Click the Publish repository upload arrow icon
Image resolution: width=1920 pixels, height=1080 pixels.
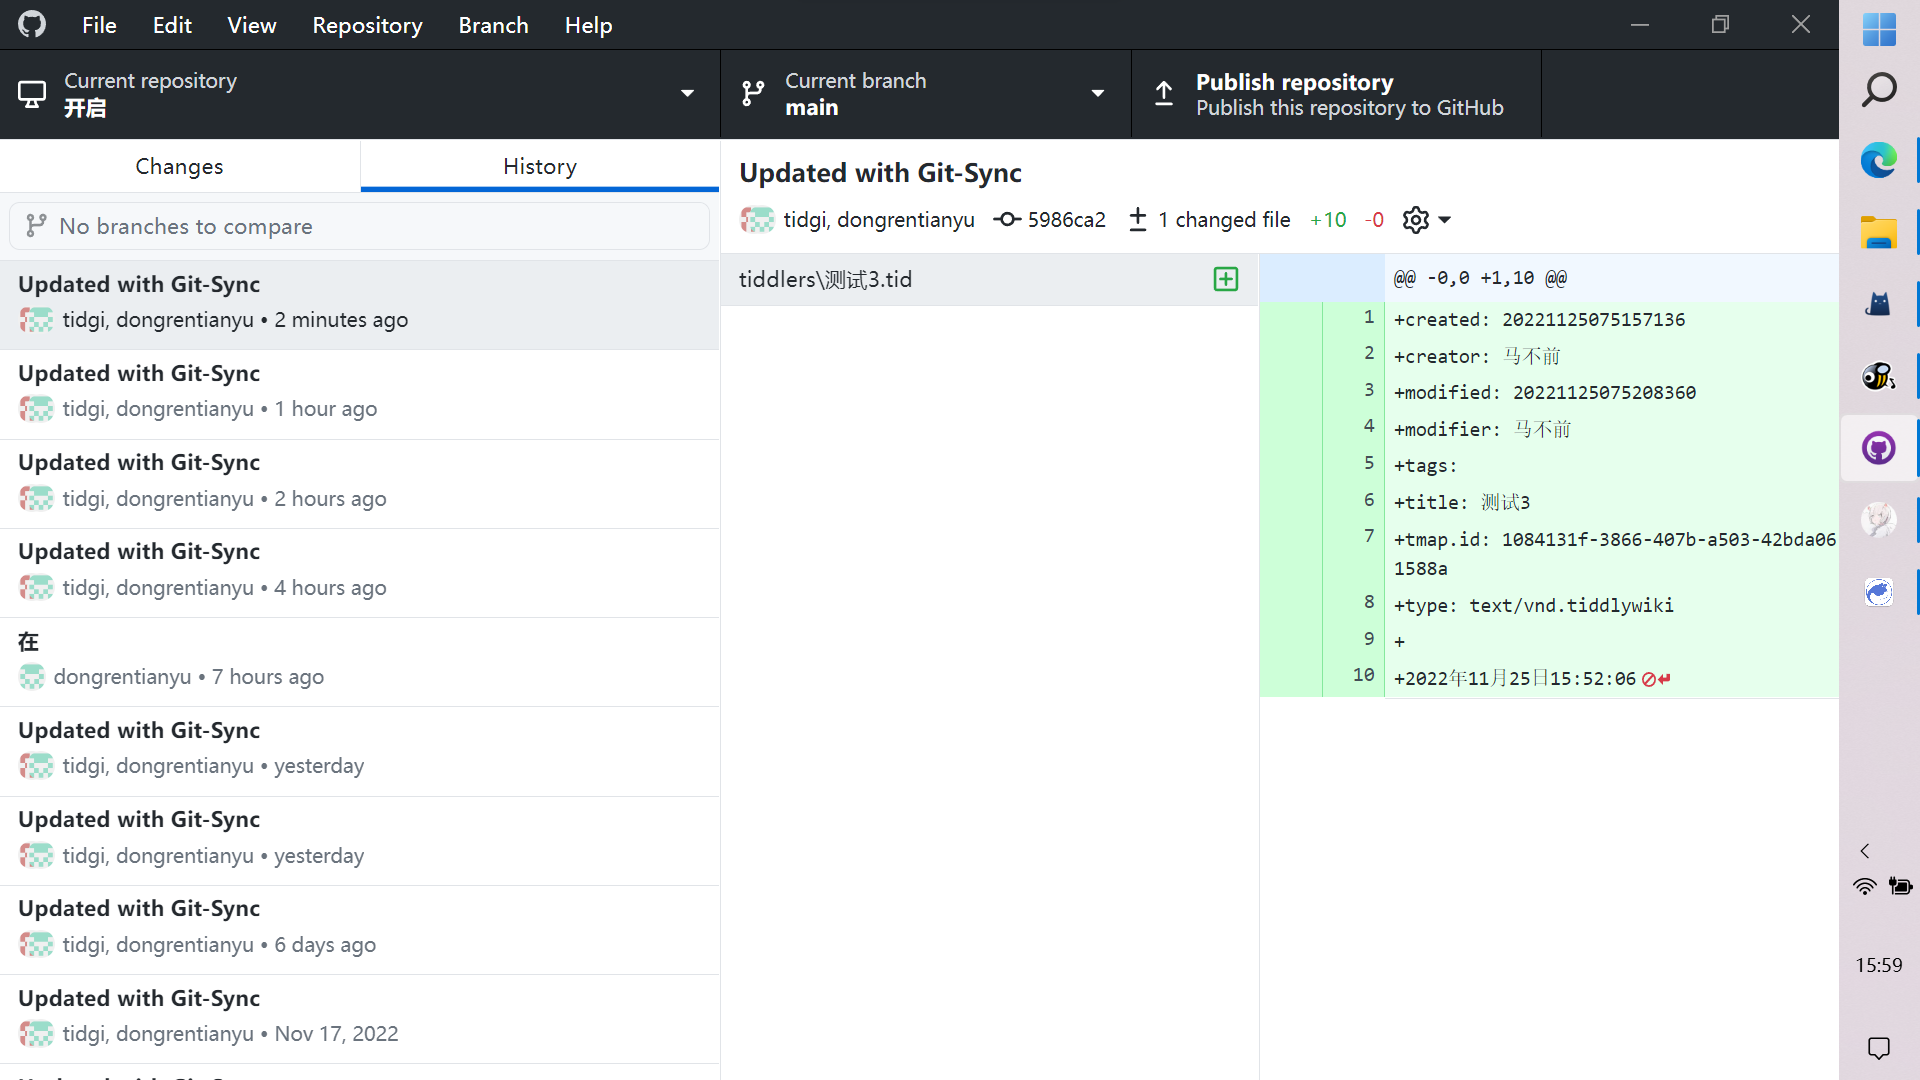click(1164, 94)
